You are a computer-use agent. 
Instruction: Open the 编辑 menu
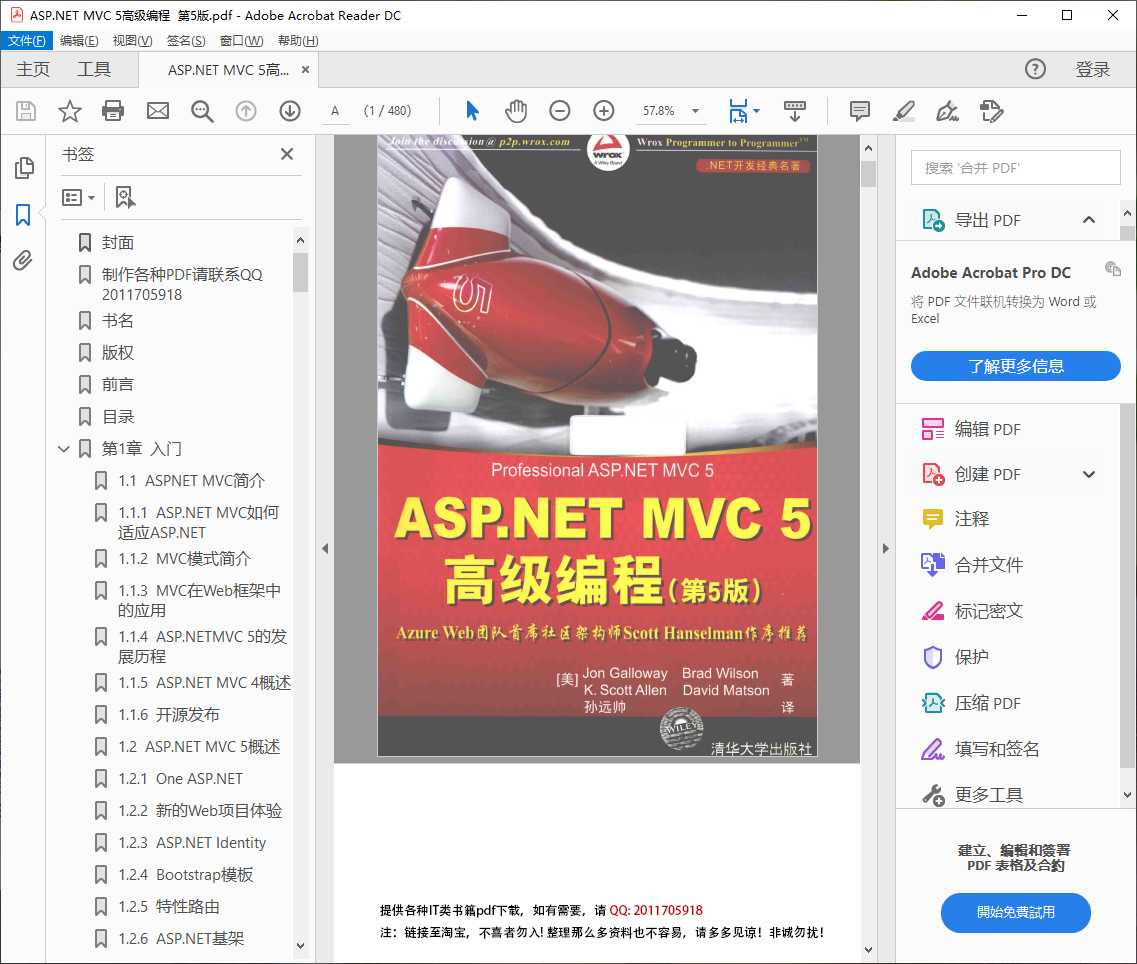point(79,41)
